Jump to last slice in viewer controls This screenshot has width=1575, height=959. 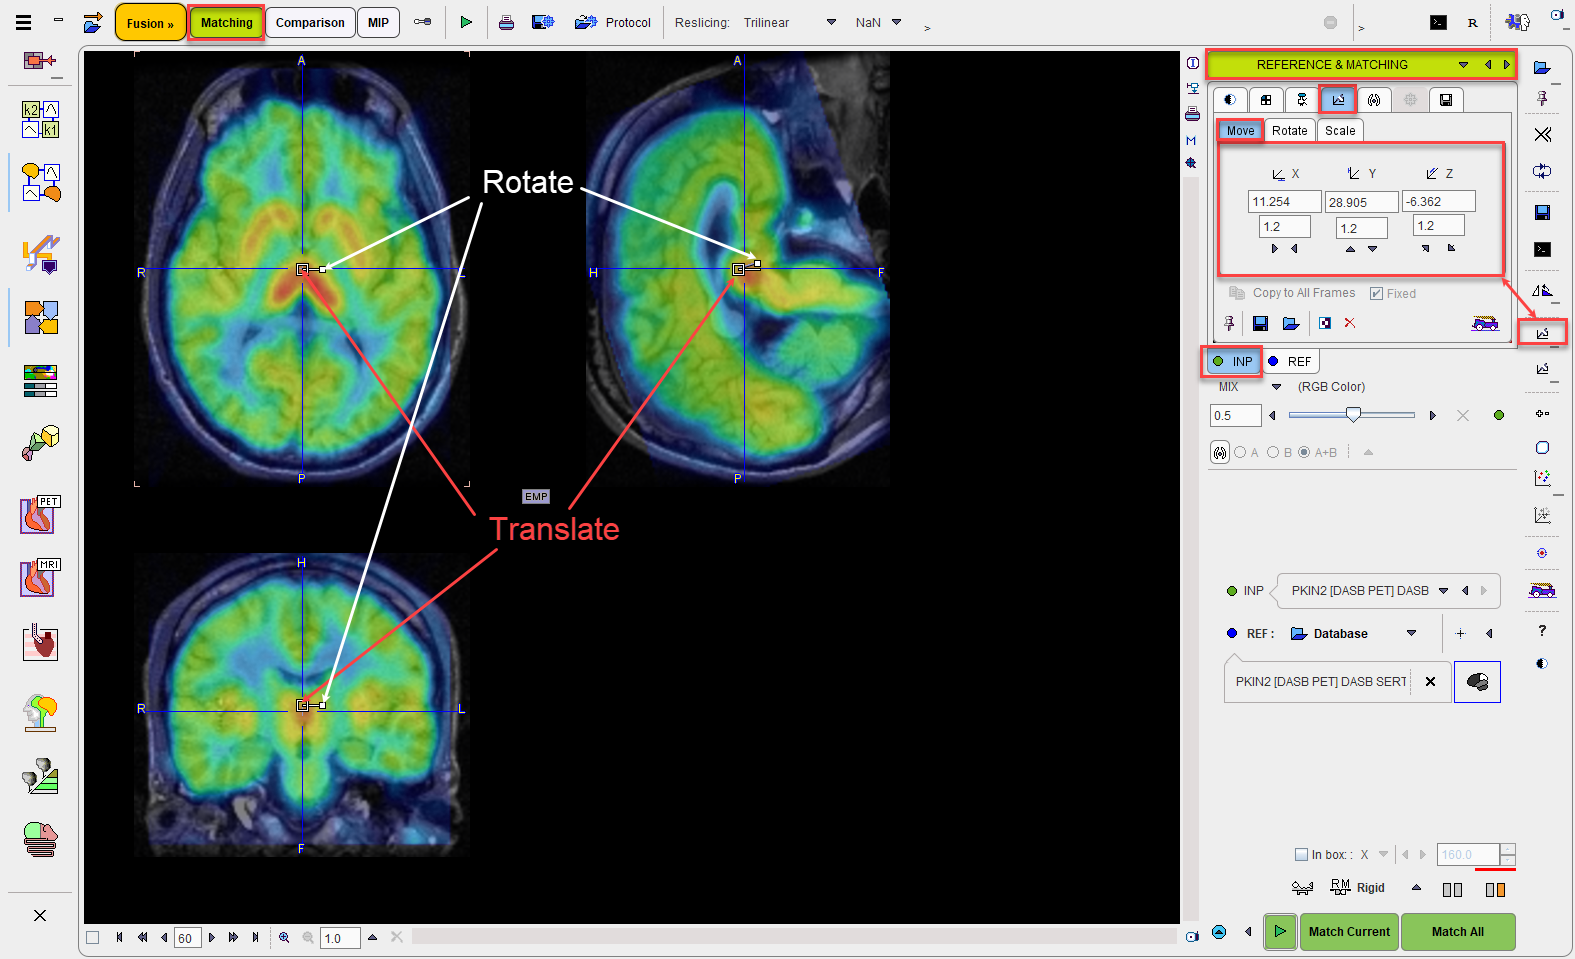coord(255,938)
